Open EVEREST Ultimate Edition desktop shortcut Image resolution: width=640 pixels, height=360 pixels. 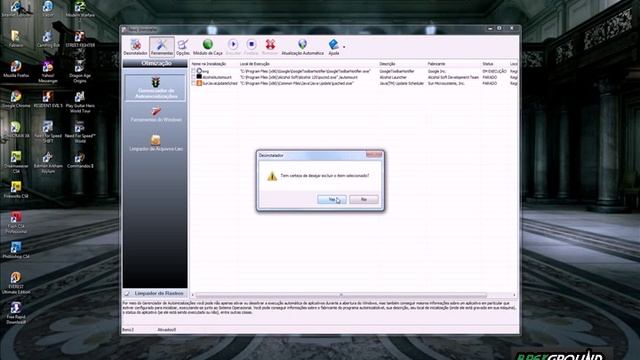coord(16,283)
